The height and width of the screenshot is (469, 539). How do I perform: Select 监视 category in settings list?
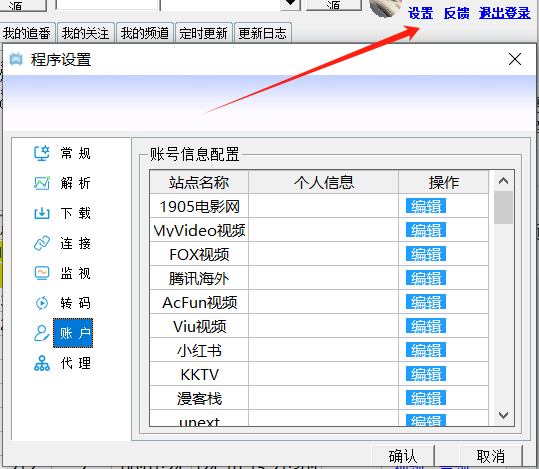76,273
